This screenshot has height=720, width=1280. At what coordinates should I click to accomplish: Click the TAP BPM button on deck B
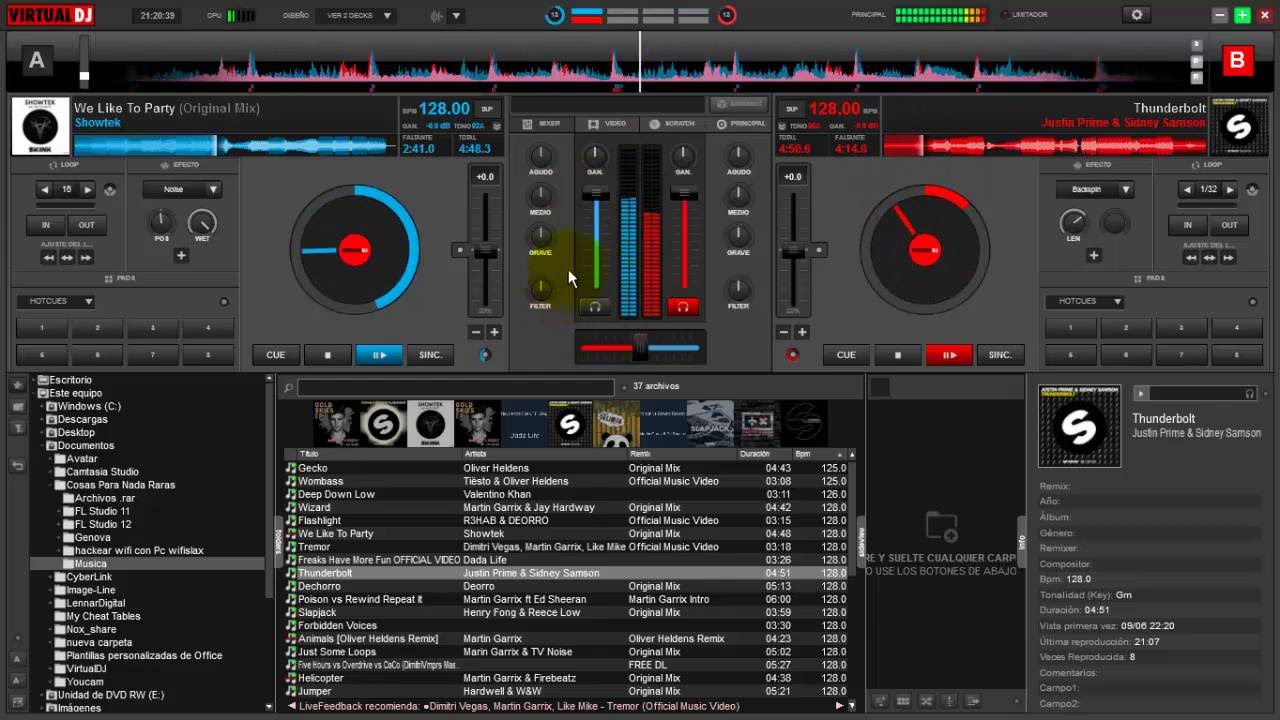(791, 108)
